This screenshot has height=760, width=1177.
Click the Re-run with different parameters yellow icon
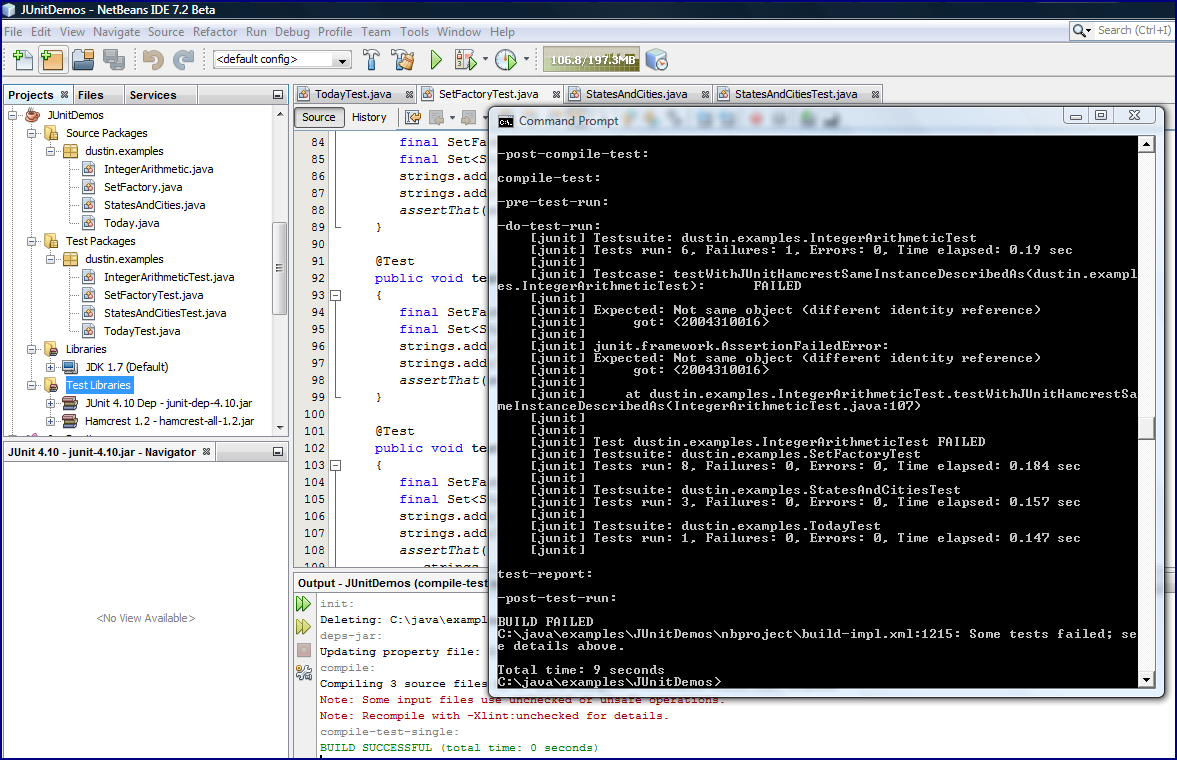click(303, 626)
